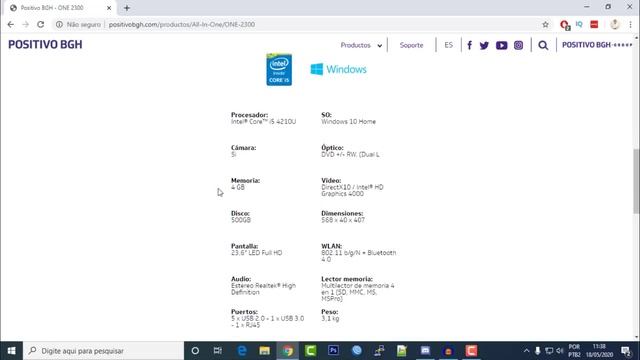Open the Instagram icon link

click(x=518, y=45)
